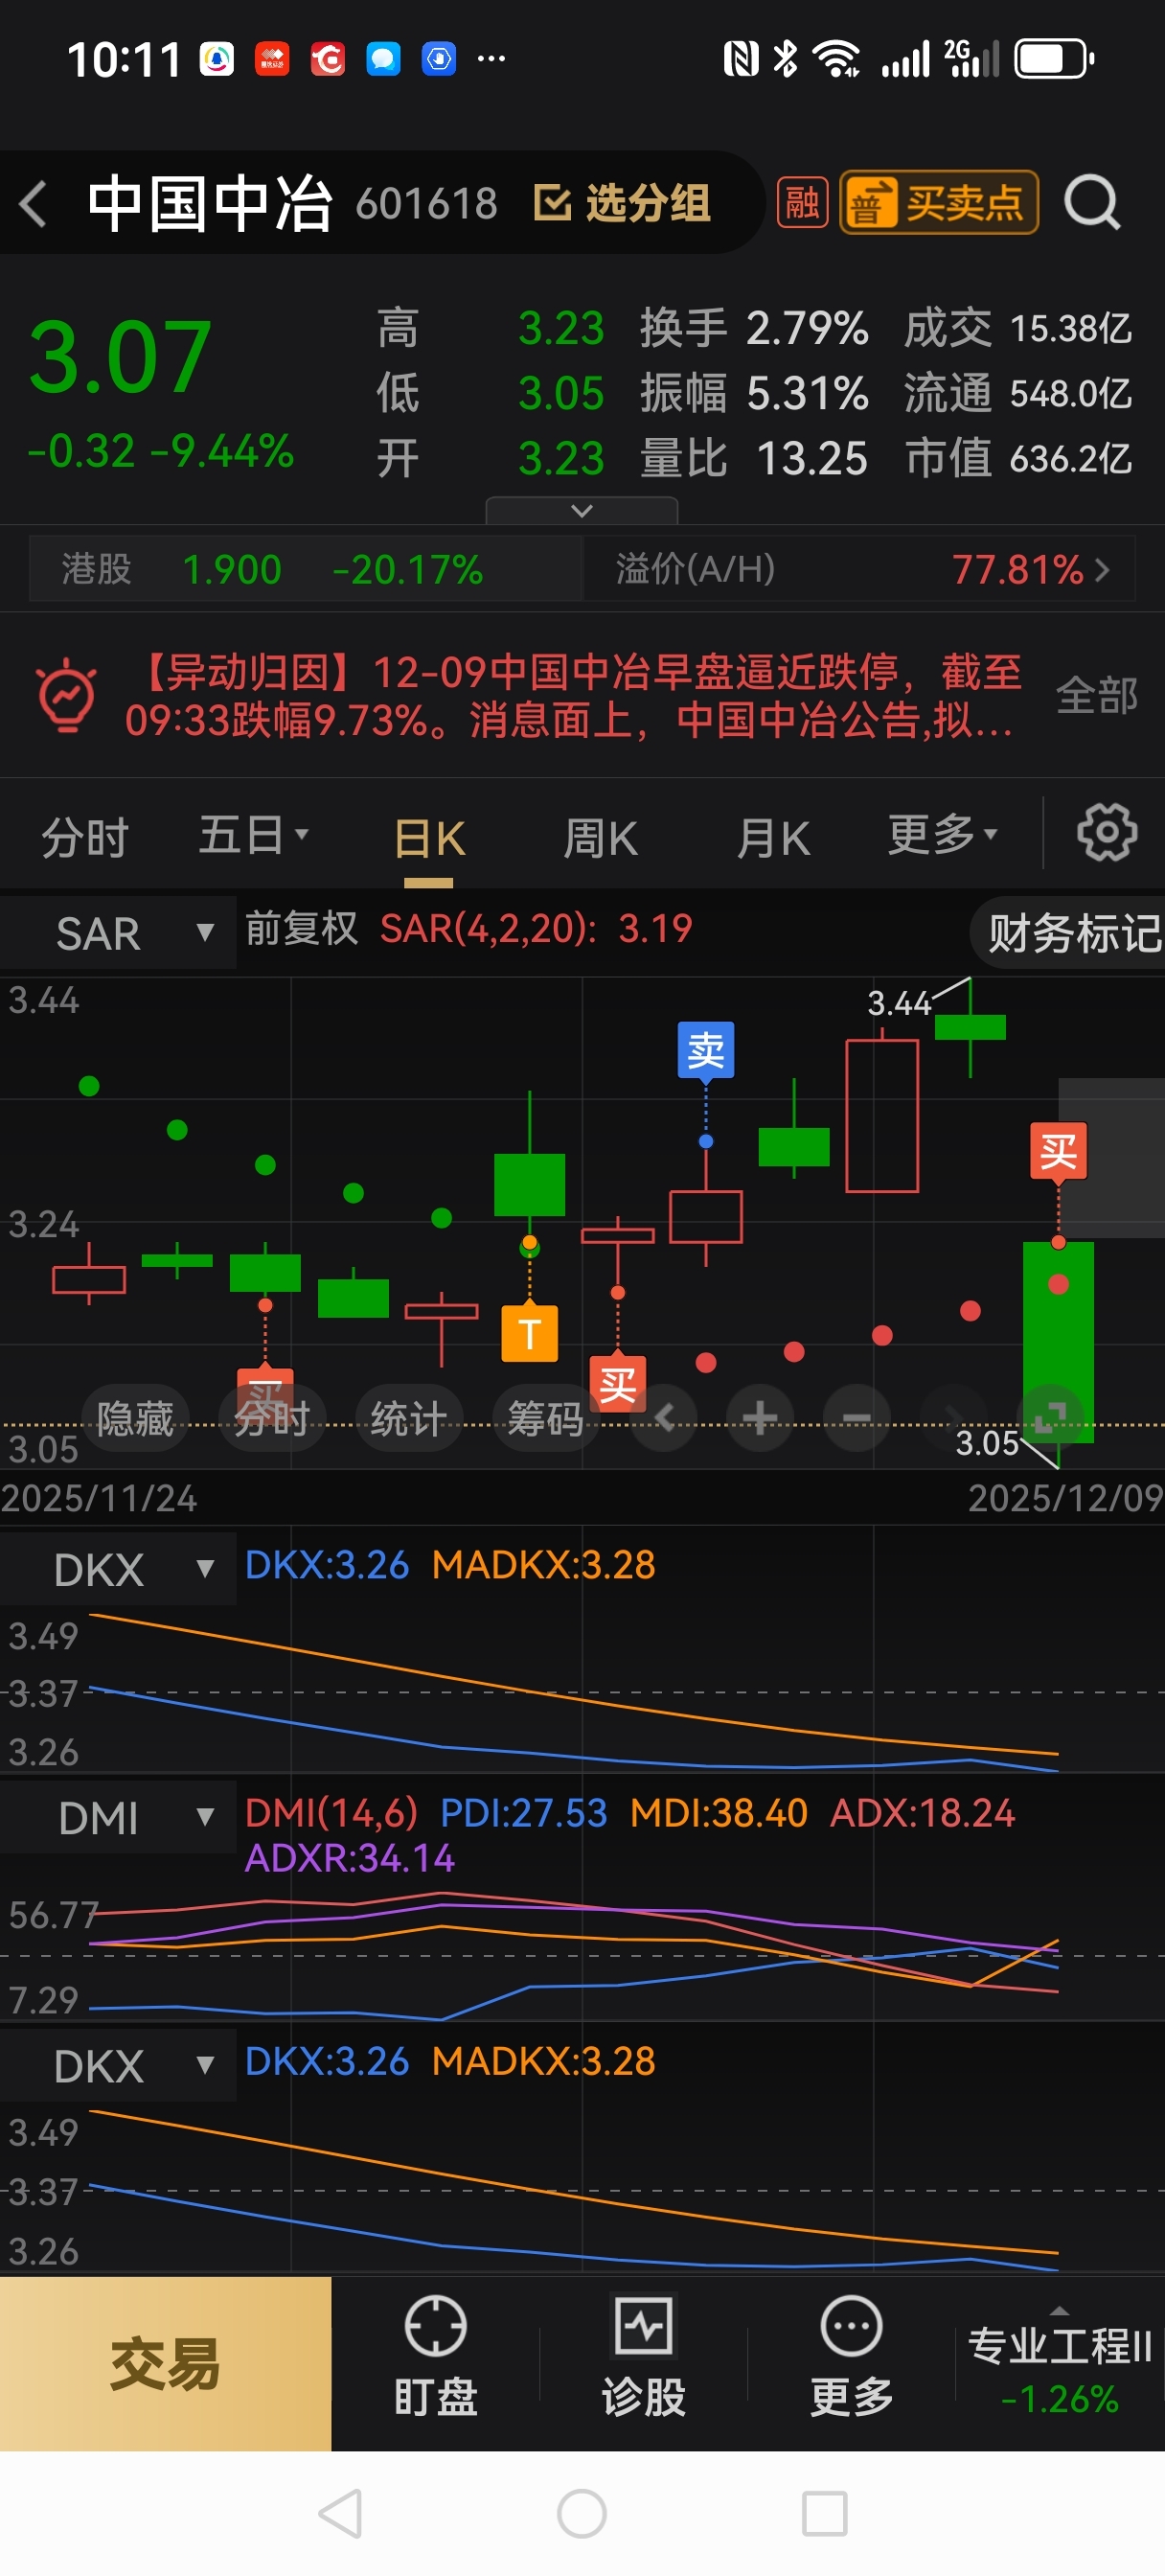Tap the 融 margin trading badge
Image resolution: width=1165 pixels, height=2576 pixels.
tap(802, 203)
